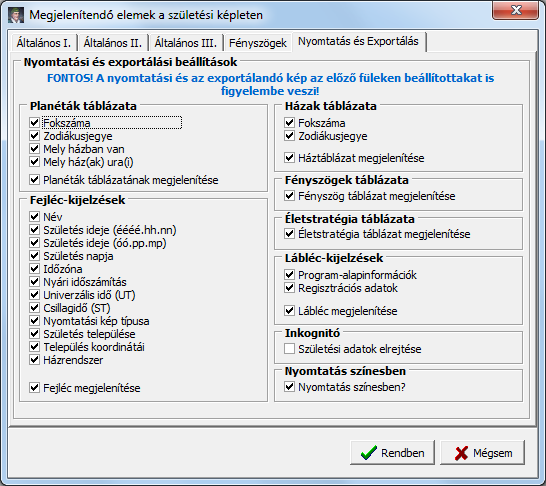The height and width of the screenshot is (486, 546).
Task: Click the red X Mégsem button
Action: (x=482, y=453)
